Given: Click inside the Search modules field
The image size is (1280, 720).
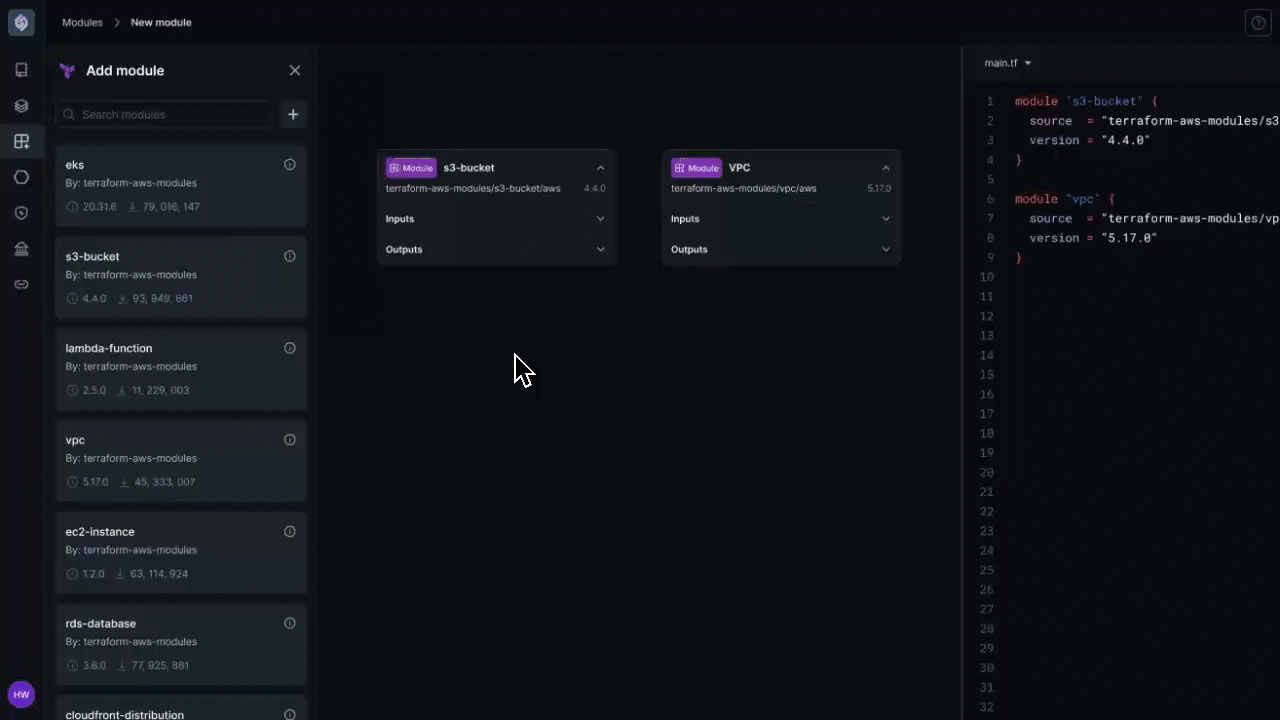Looking at the screenshot, I should [x=165, y=114].
